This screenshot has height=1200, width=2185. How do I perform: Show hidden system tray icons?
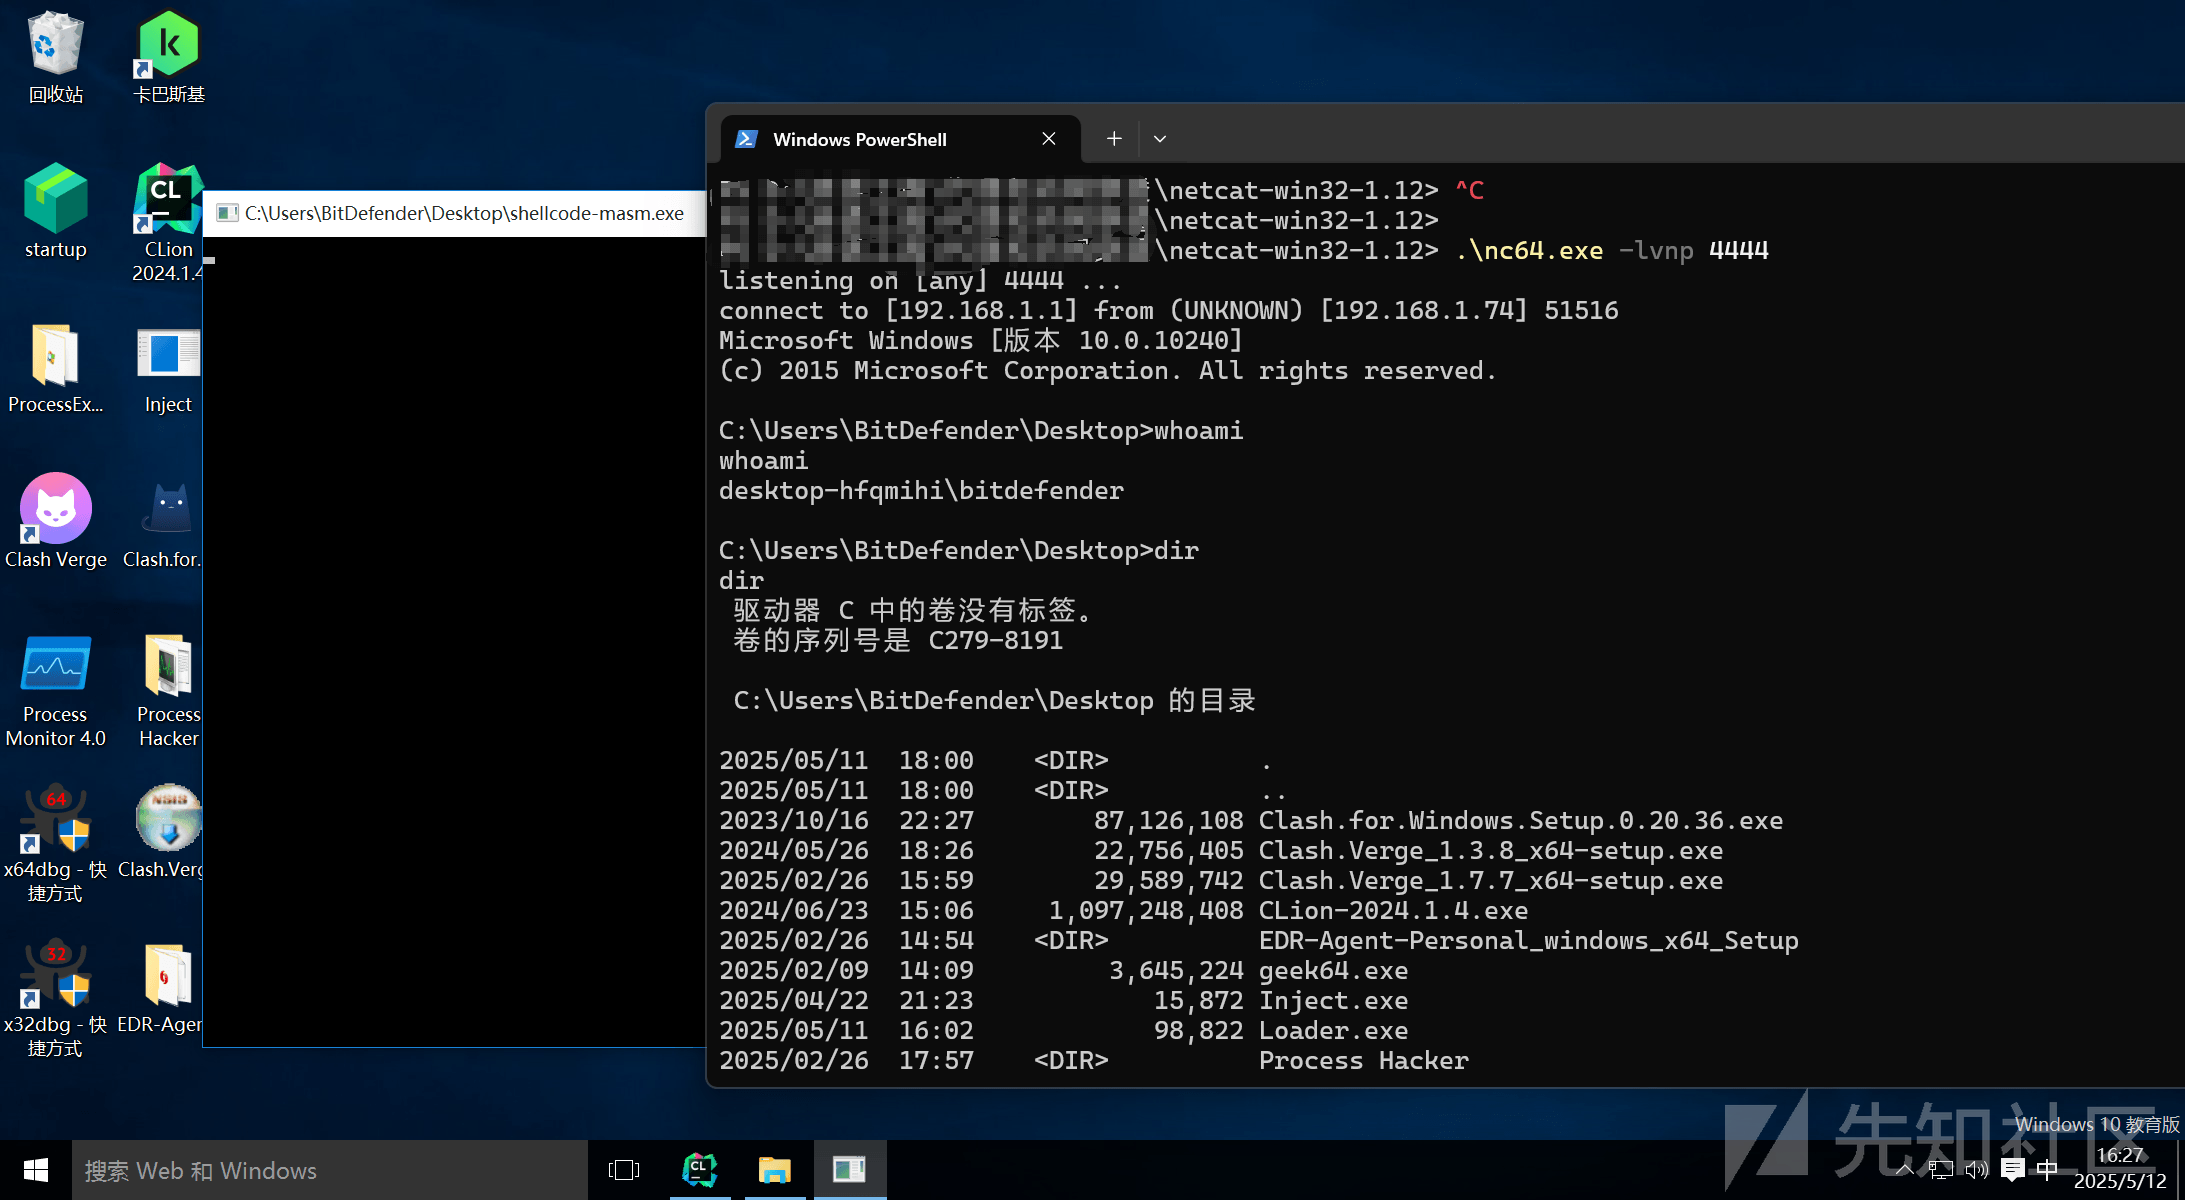(x=1905, y=1170)
